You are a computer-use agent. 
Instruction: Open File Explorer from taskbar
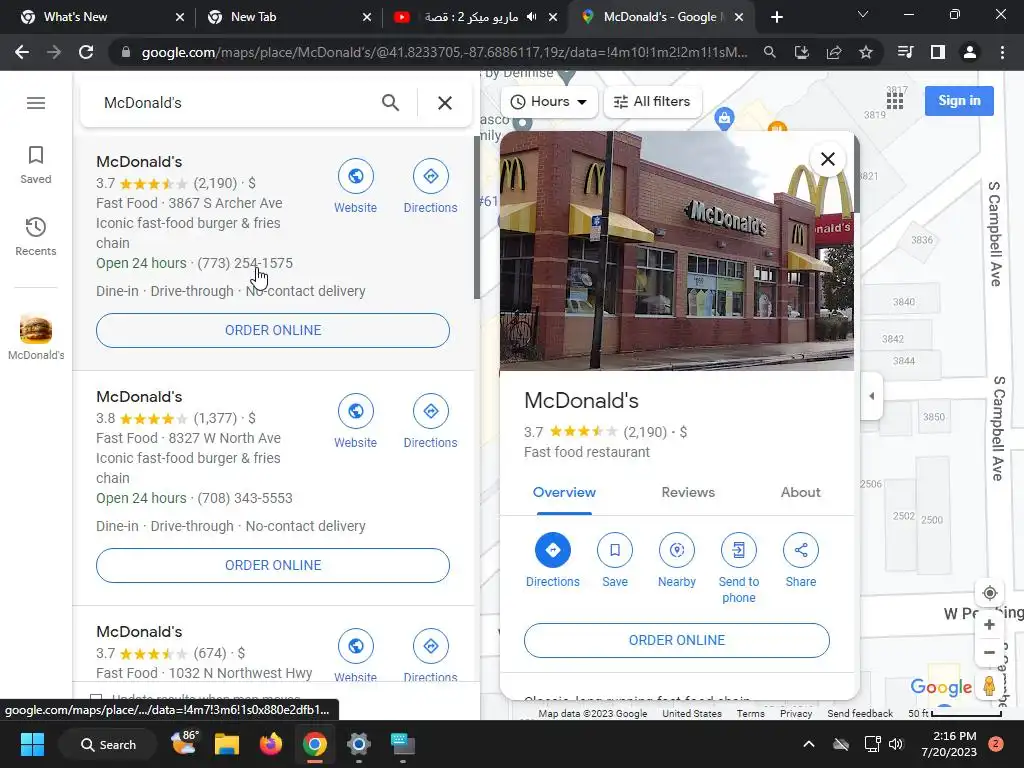point(227,744)
